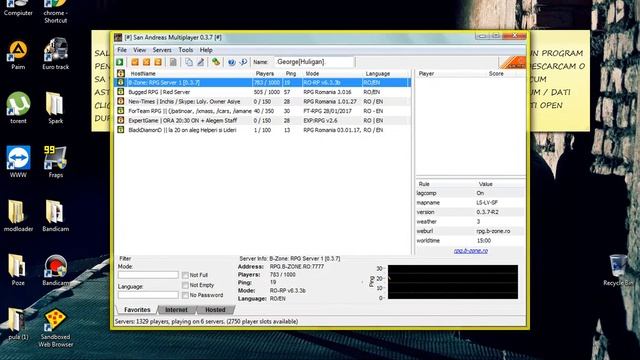Click lock icon of ForTeam RPG row
This screenshot has width=640, height=360.
point(121,111)
